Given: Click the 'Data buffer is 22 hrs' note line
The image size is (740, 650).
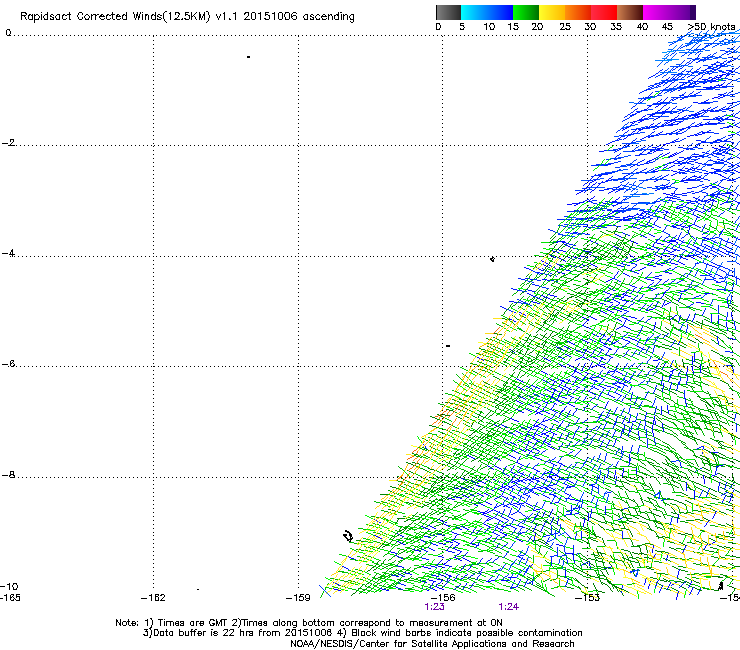Looking at the screenshot, I should pyautogui.click(x=362, y=633).
